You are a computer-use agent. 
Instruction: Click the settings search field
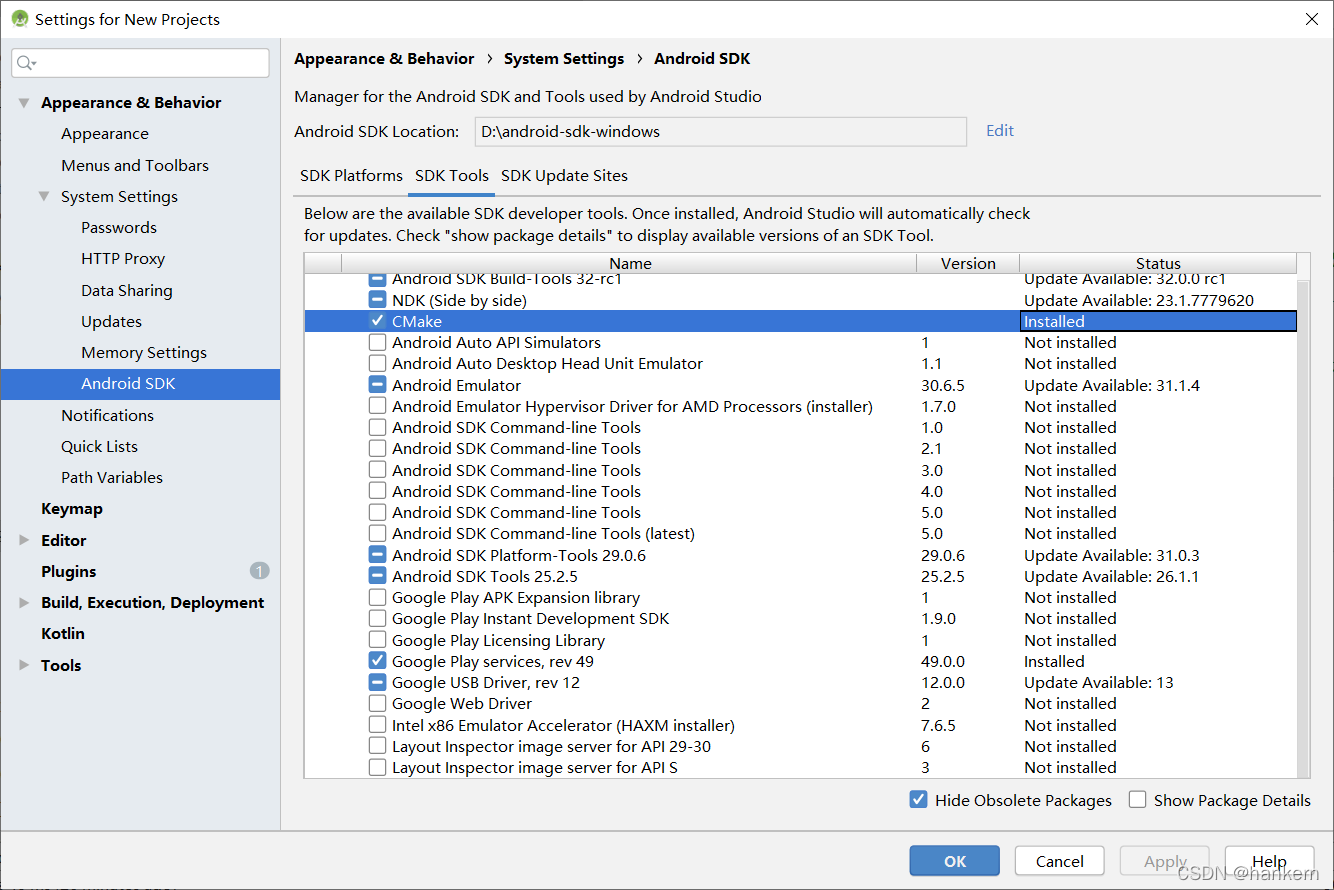[x=140, y=63]
